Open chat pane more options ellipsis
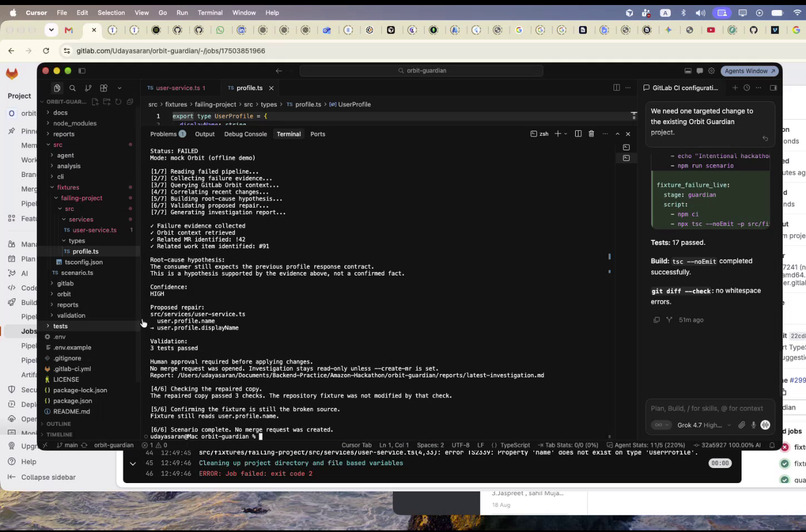This screenshot has height=532, width=806. point(759,88)
